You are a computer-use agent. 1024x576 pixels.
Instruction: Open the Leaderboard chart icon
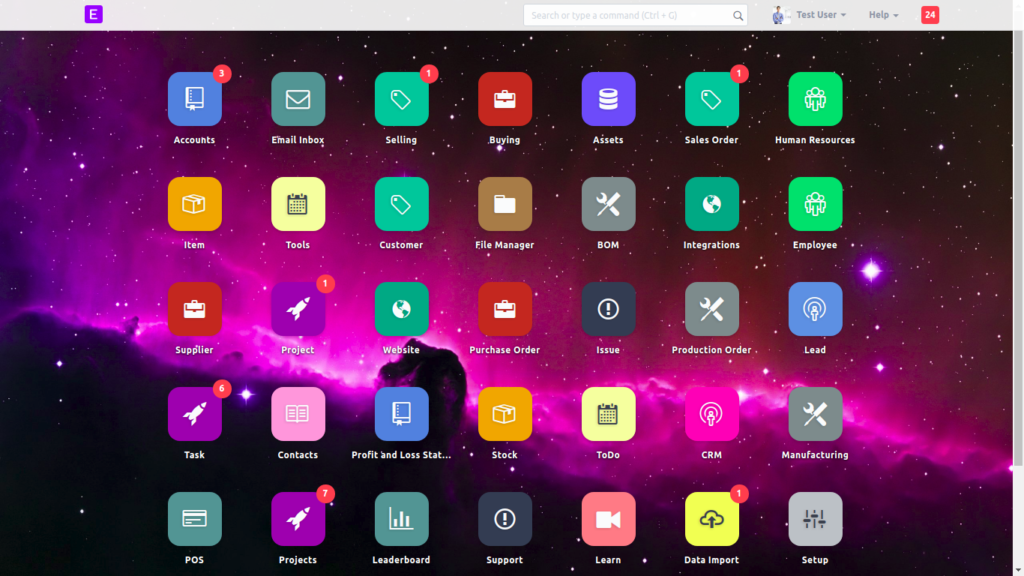pos(401,519)
